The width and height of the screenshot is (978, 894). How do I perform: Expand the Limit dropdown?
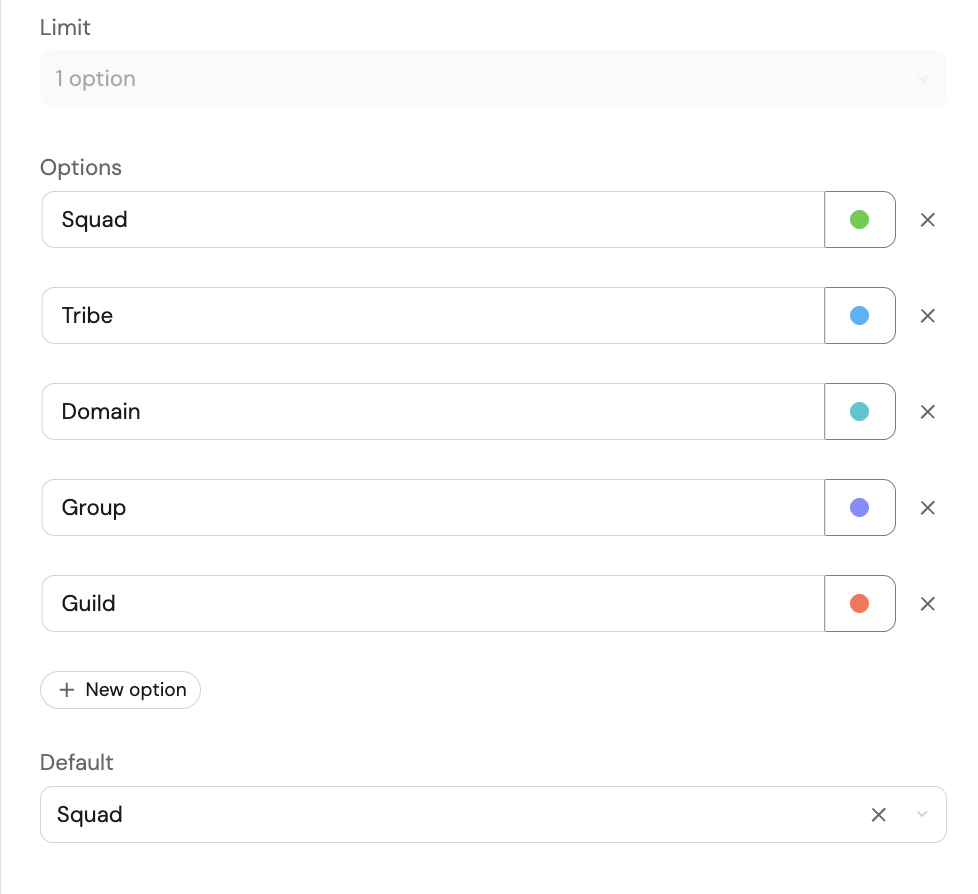point(922,79)
